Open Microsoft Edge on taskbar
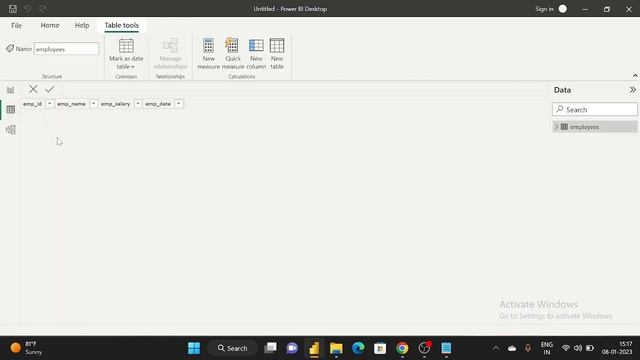This screenshot has height=360, width=640. (358, 348)
